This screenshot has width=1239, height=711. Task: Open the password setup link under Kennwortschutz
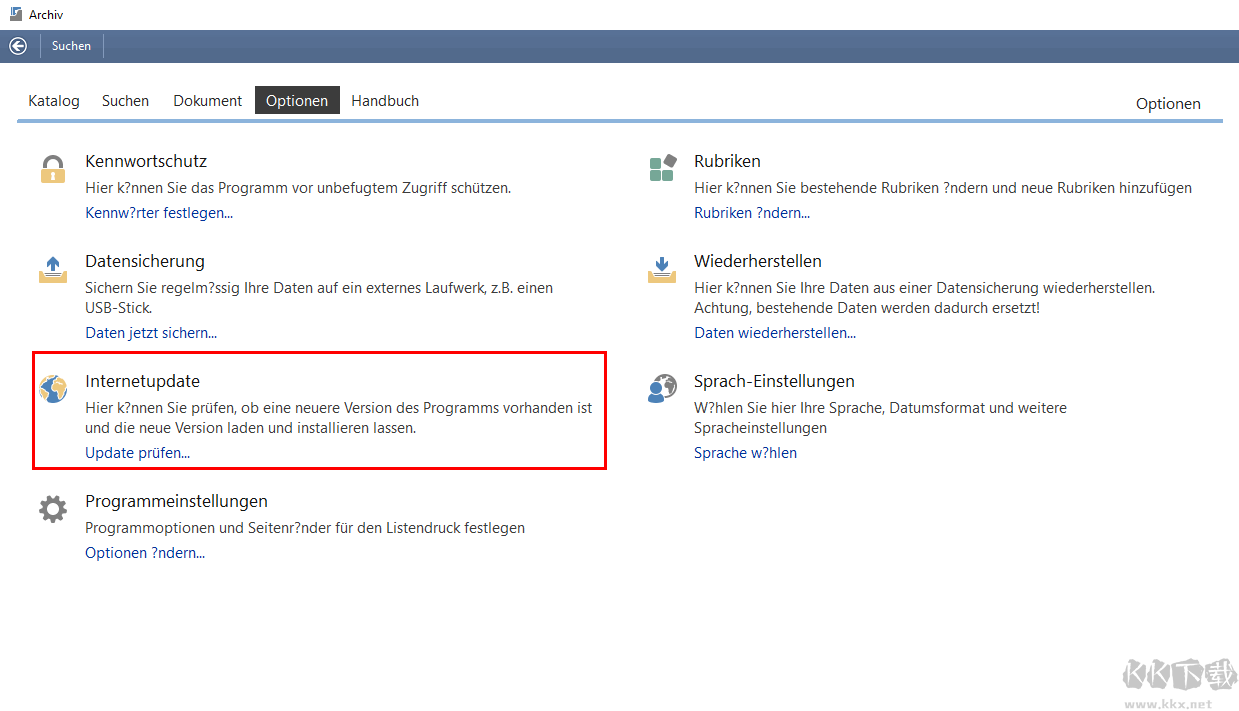159,213
